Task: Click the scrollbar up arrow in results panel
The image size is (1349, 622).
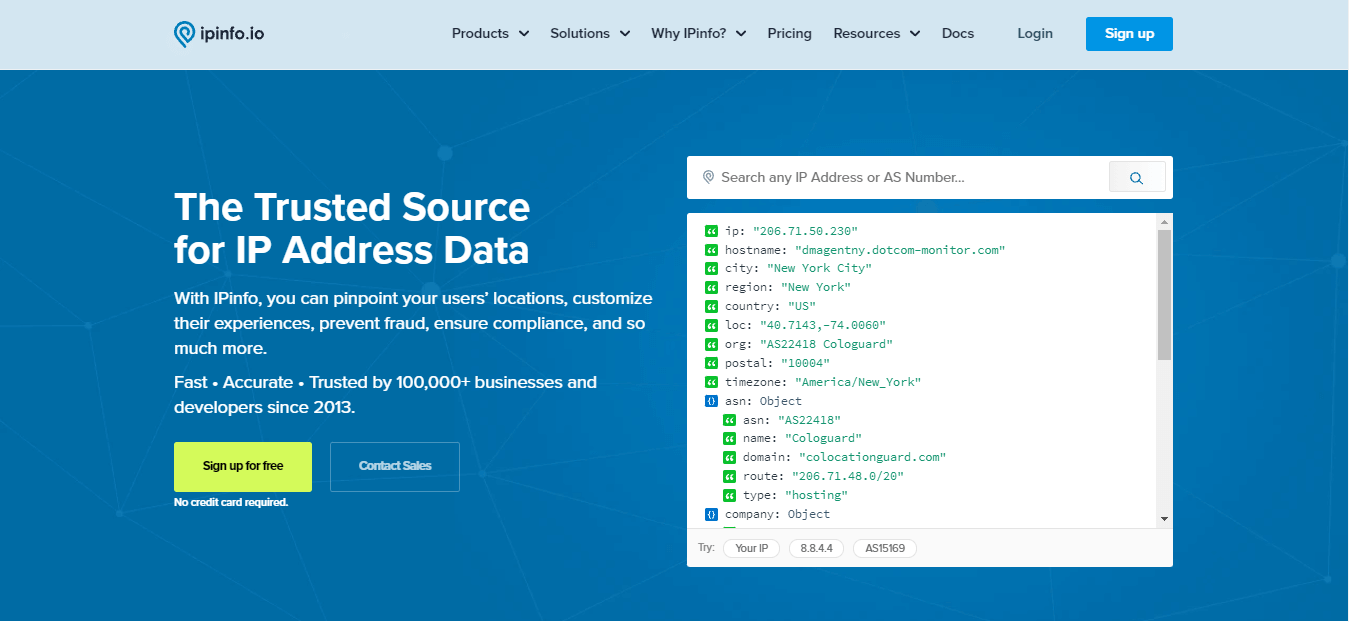Action: pos(1164,221)
